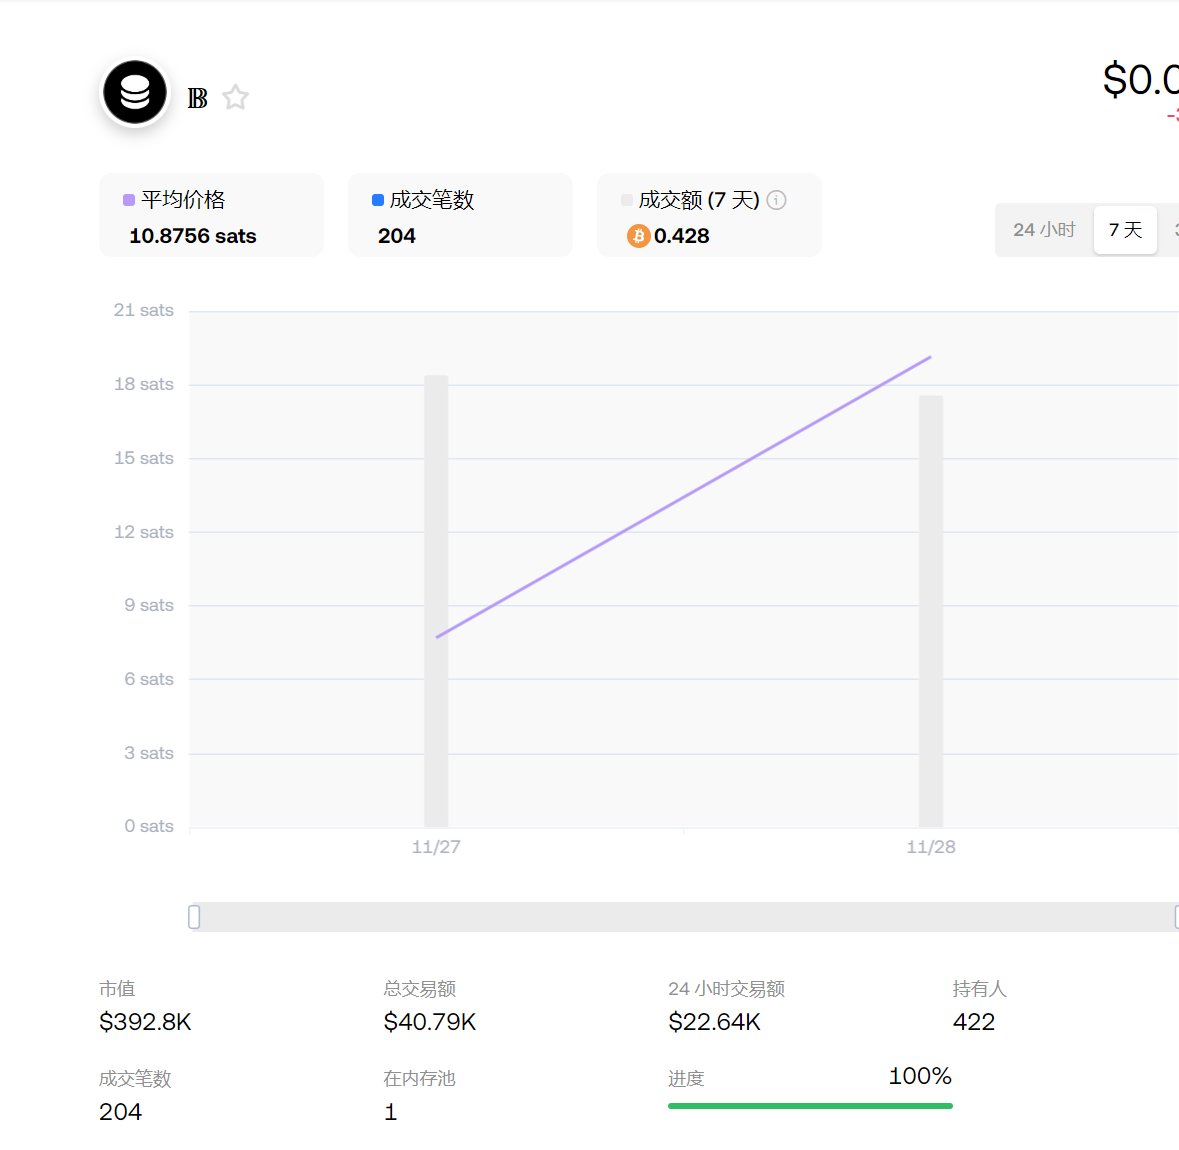Click the 持有人 label
This screenshot has width=1179, height=1150.
(x=979, y=988)
